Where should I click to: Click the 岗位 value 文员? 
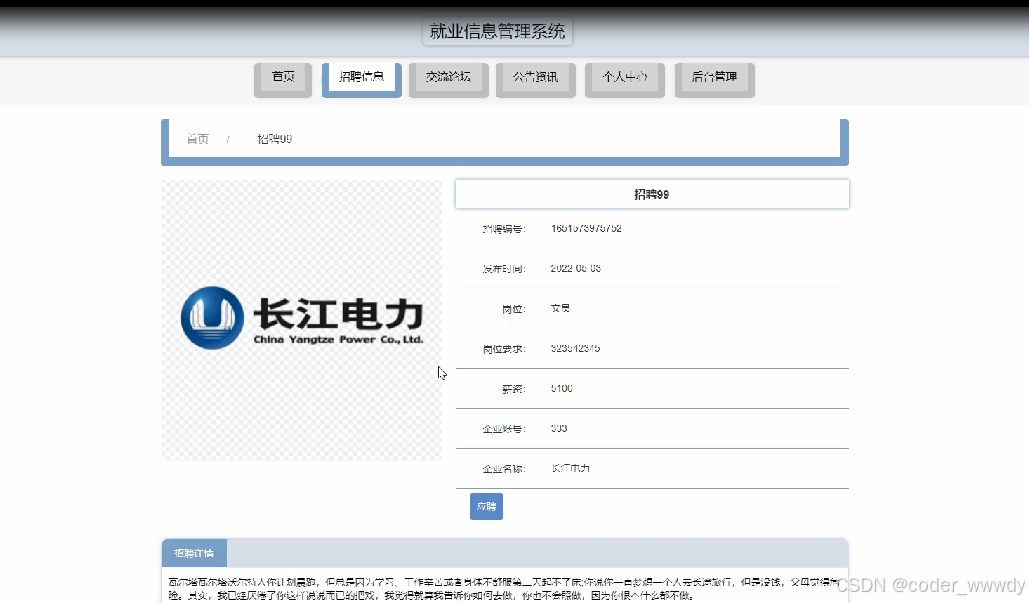pos(560,308)
